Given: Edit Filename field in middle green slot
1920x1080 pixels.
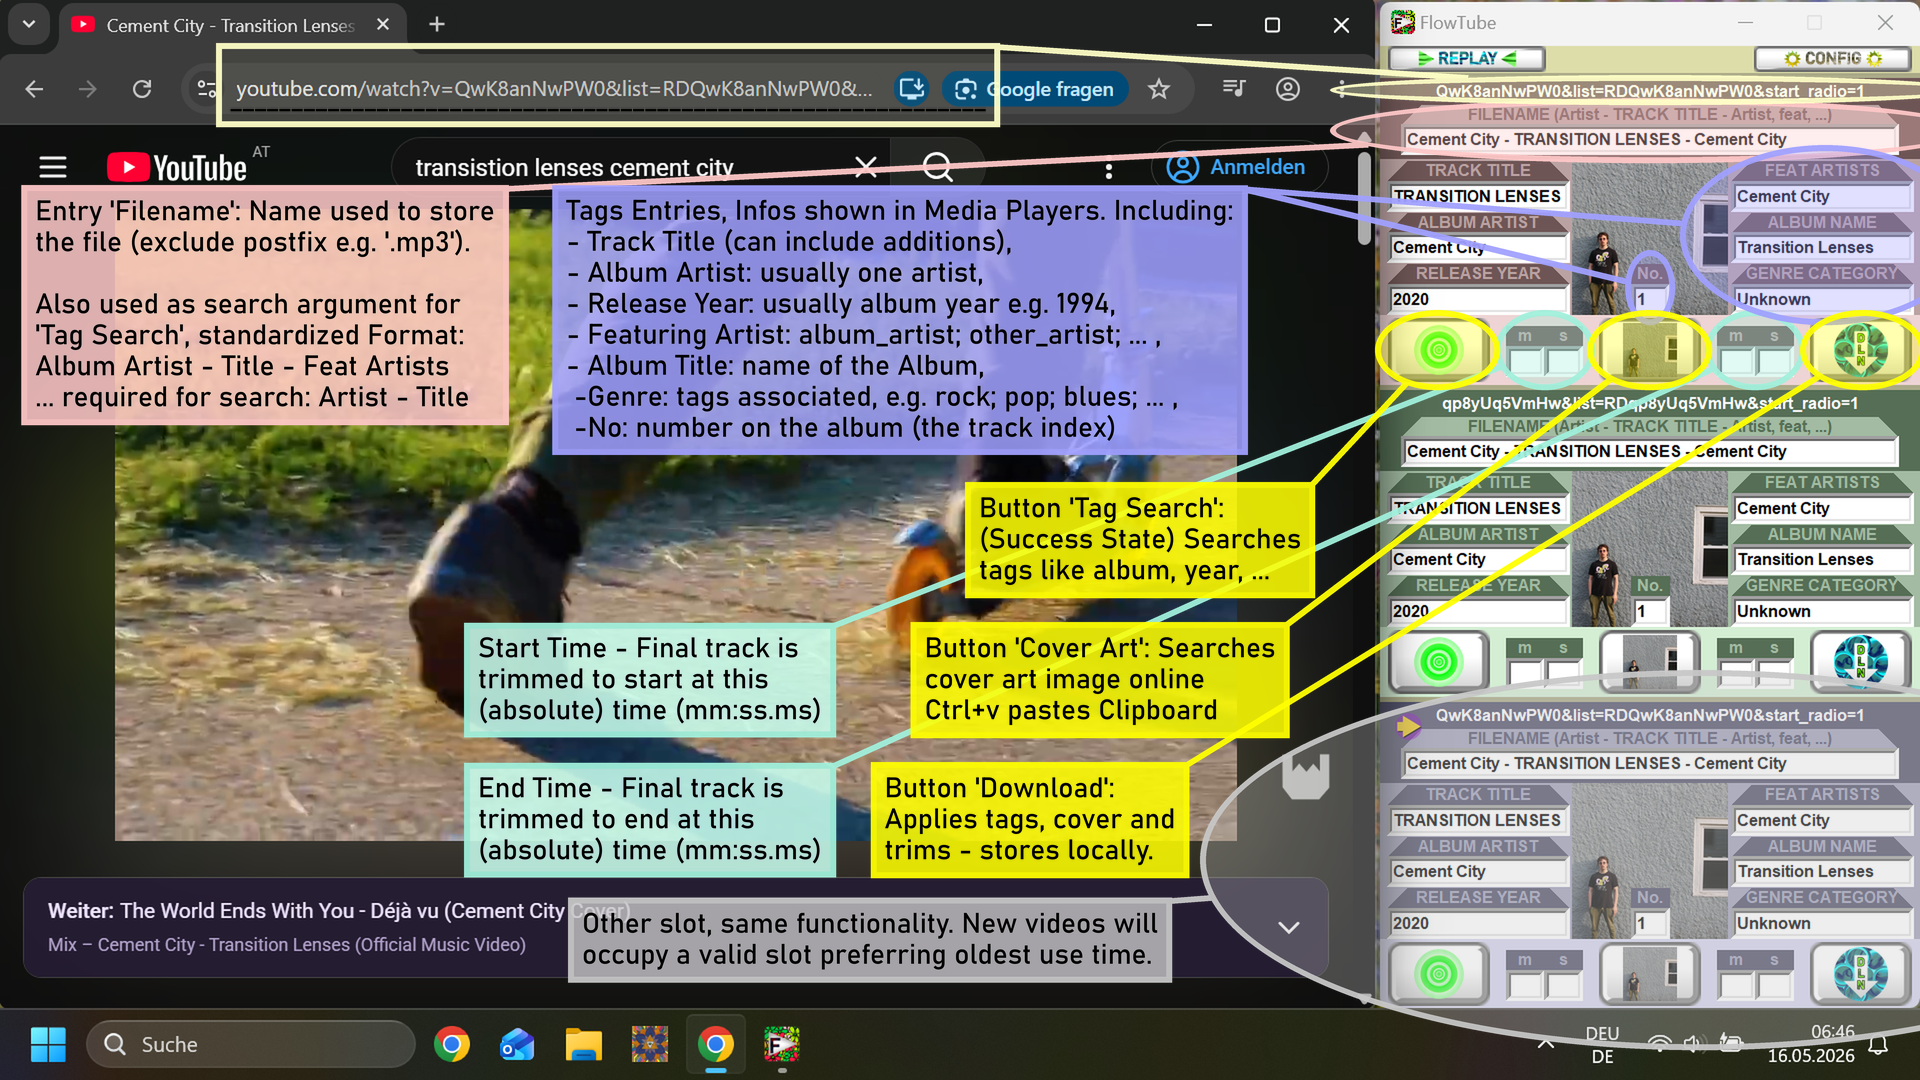Looking at the screenshot, I should [x=1650, y=452].
